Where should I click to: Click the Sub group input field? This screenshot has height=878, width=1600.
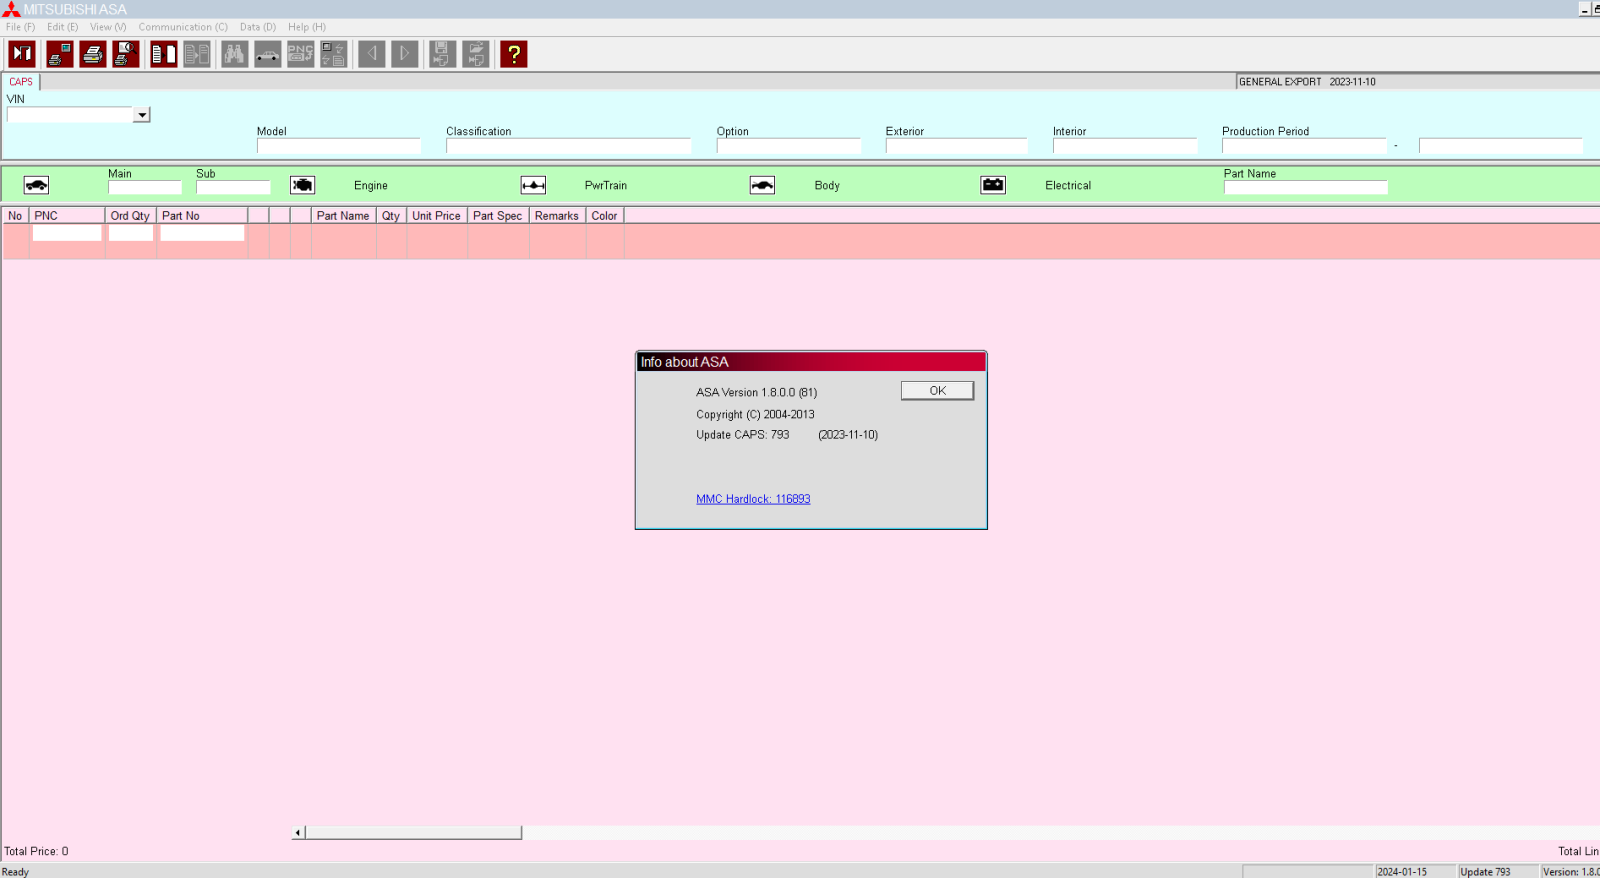point(233,187)
